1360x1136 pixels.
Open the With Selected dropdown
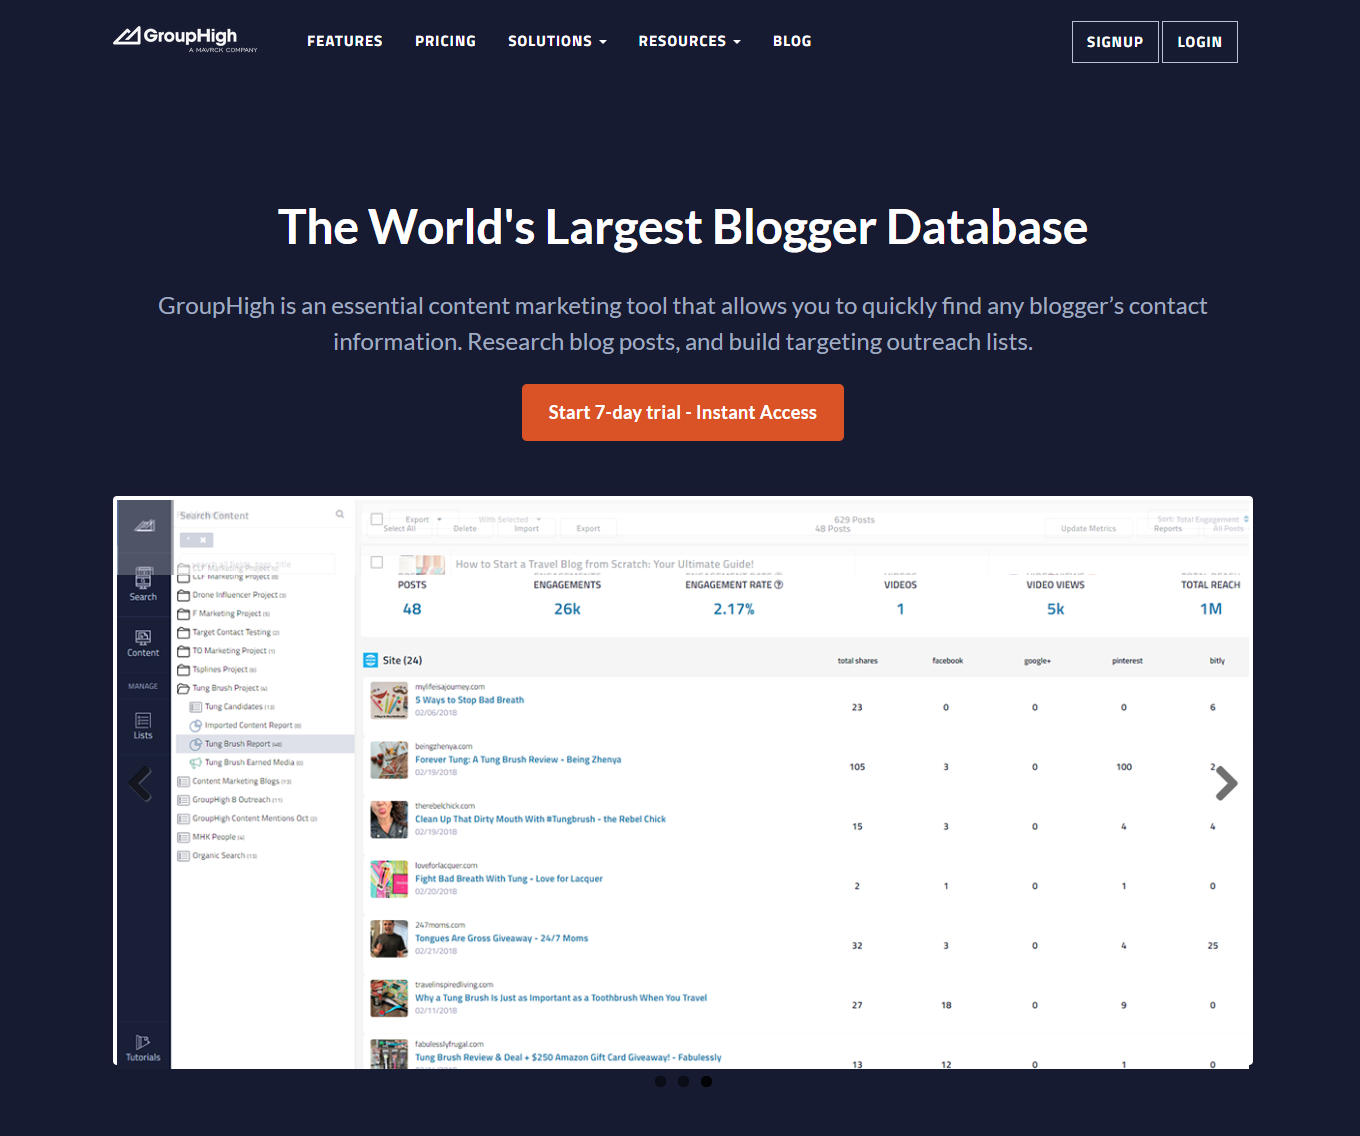tap(509, 519)
